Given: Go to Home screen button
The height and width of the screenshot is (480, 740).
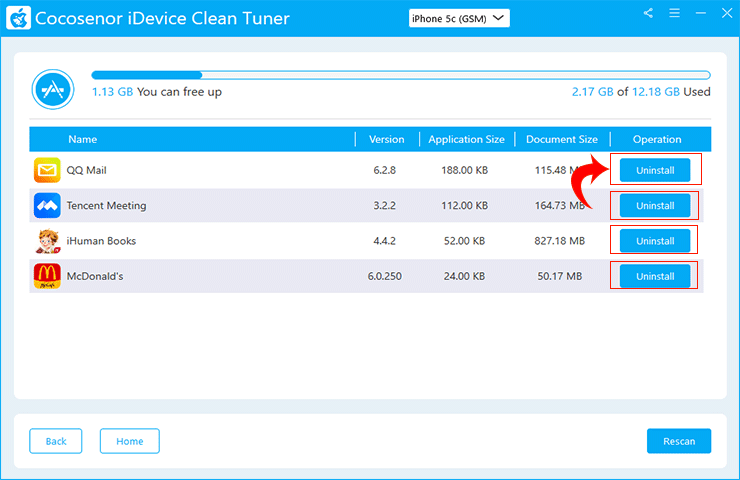Looking at the screenshot, I should tap(130, 441).
